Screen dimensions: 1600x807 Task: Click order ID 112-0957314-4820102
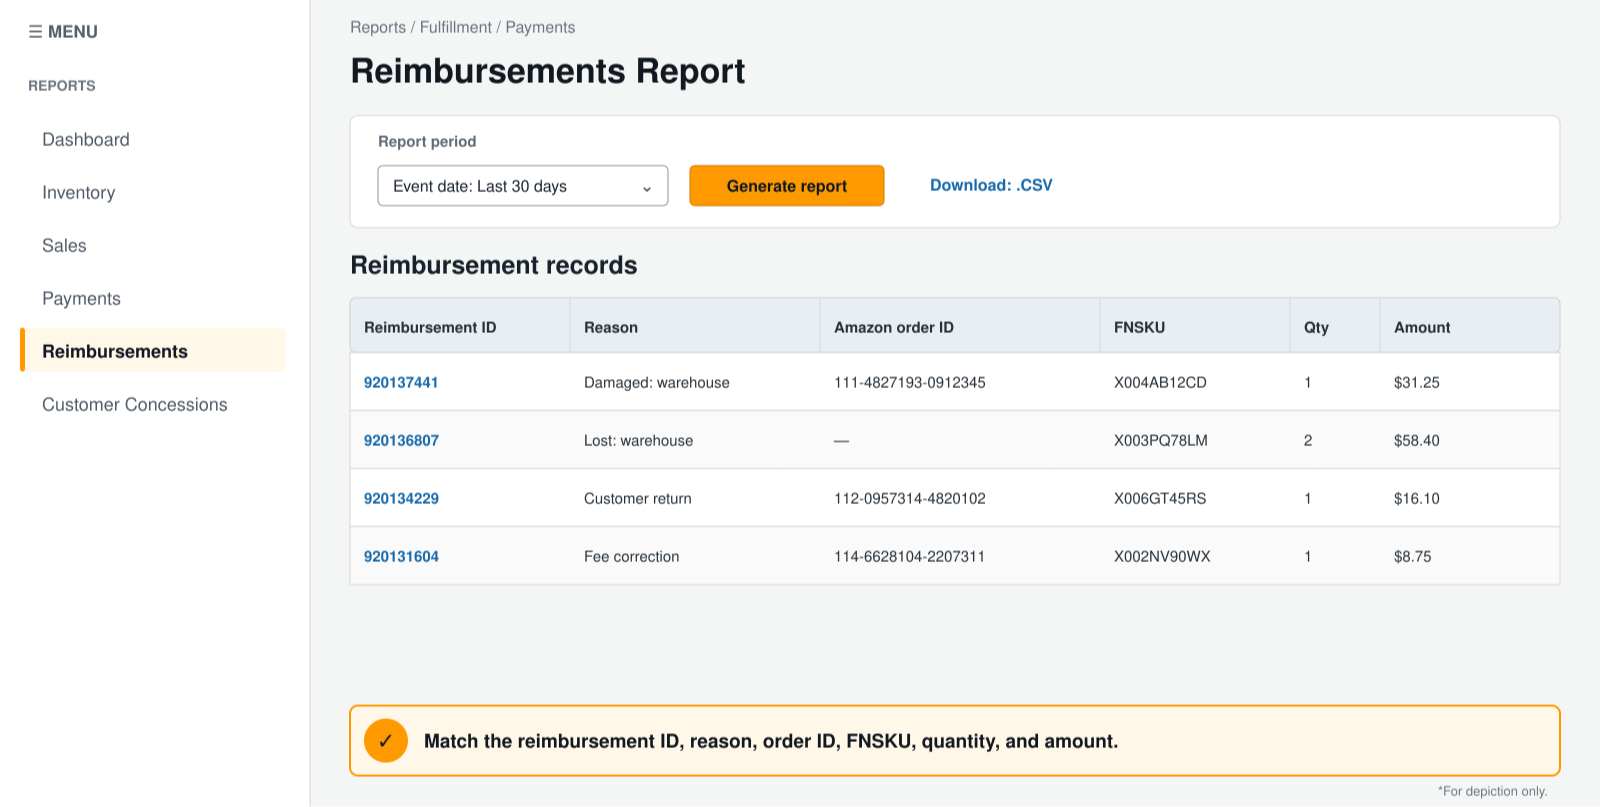pyautogui.click(x=910, y=498)
